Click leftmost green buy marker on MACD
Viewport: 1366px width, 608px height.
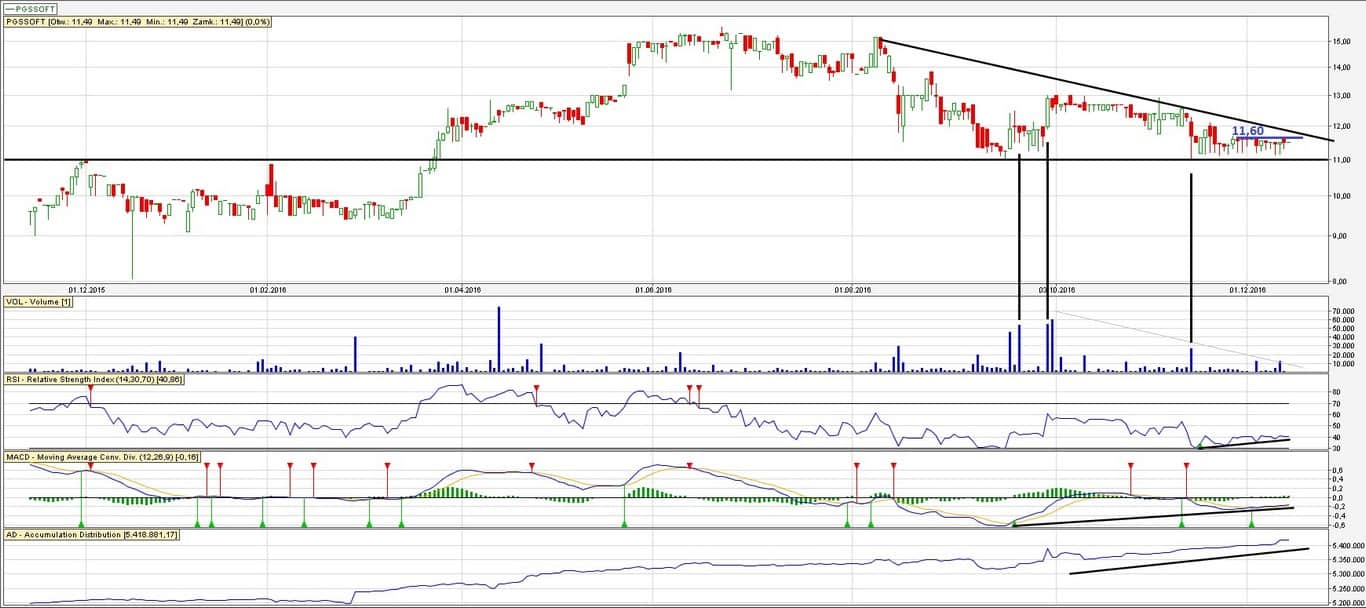coord(81,522)
